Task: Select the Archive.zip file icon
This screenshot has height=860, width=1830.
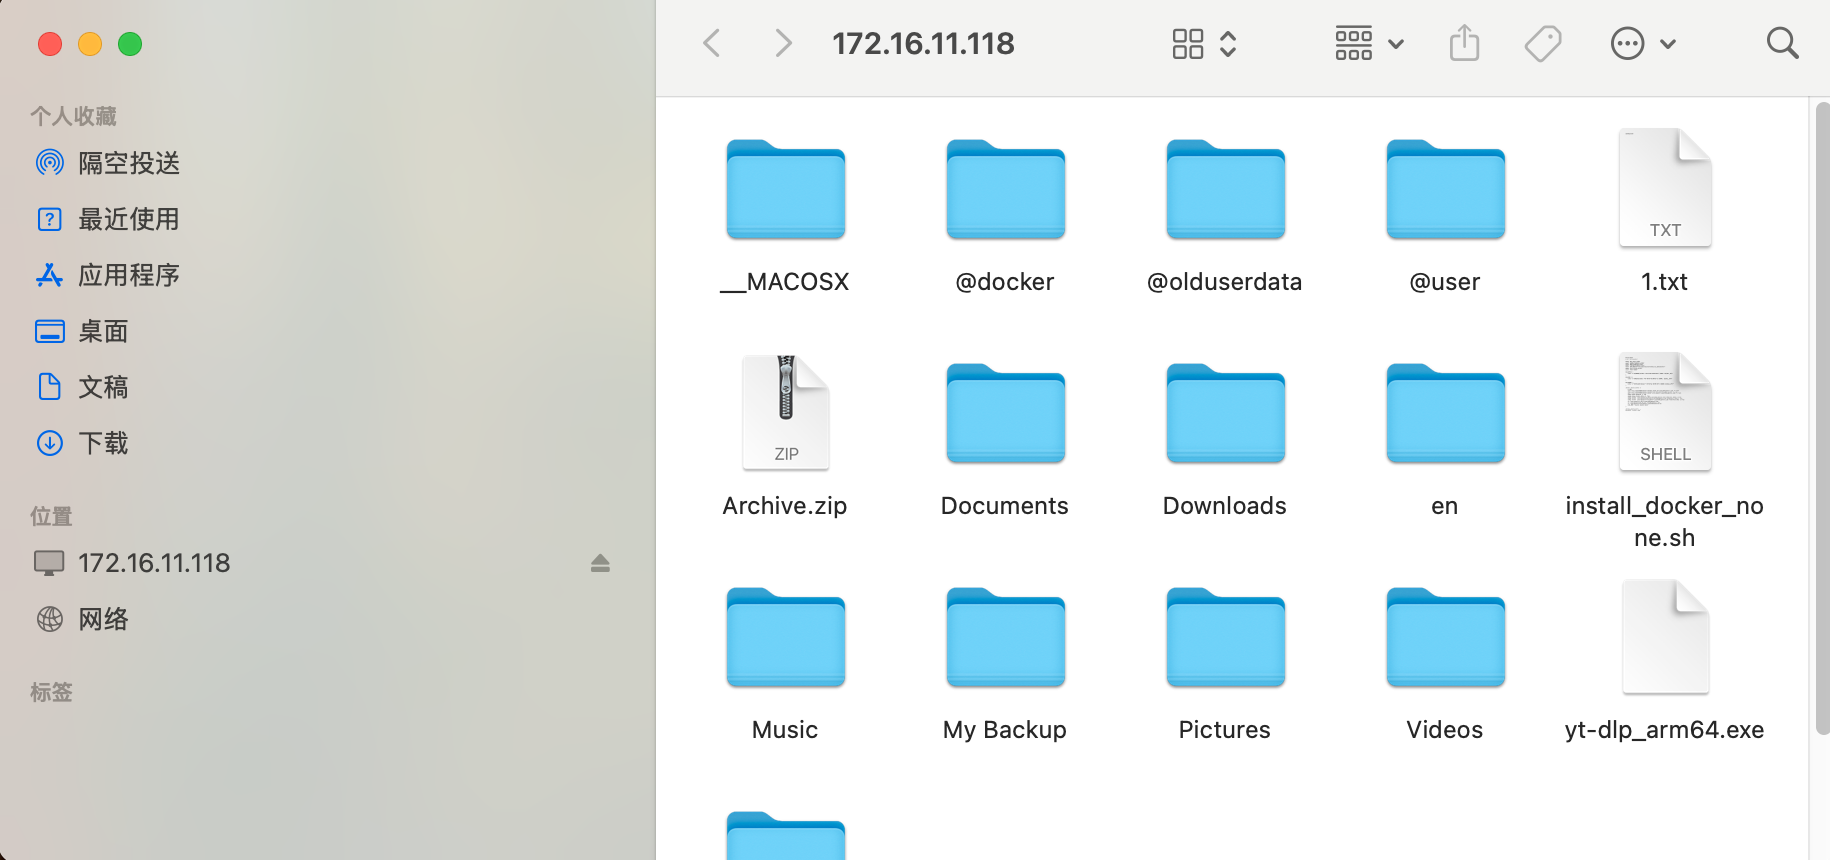Action: point(785,413)
